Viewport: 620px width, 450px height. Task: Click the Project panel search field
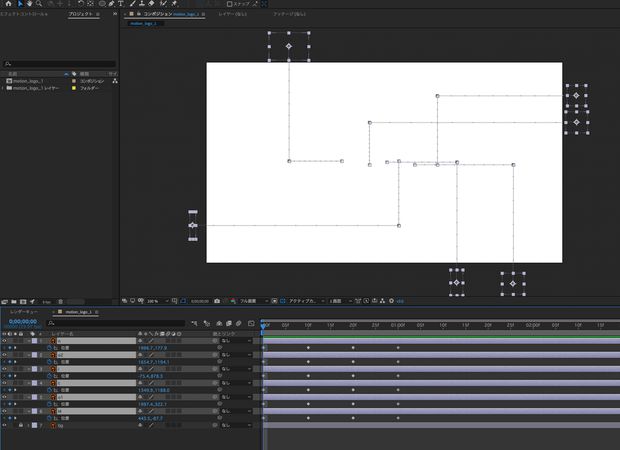pyautogui.click(x=59, y=64)
